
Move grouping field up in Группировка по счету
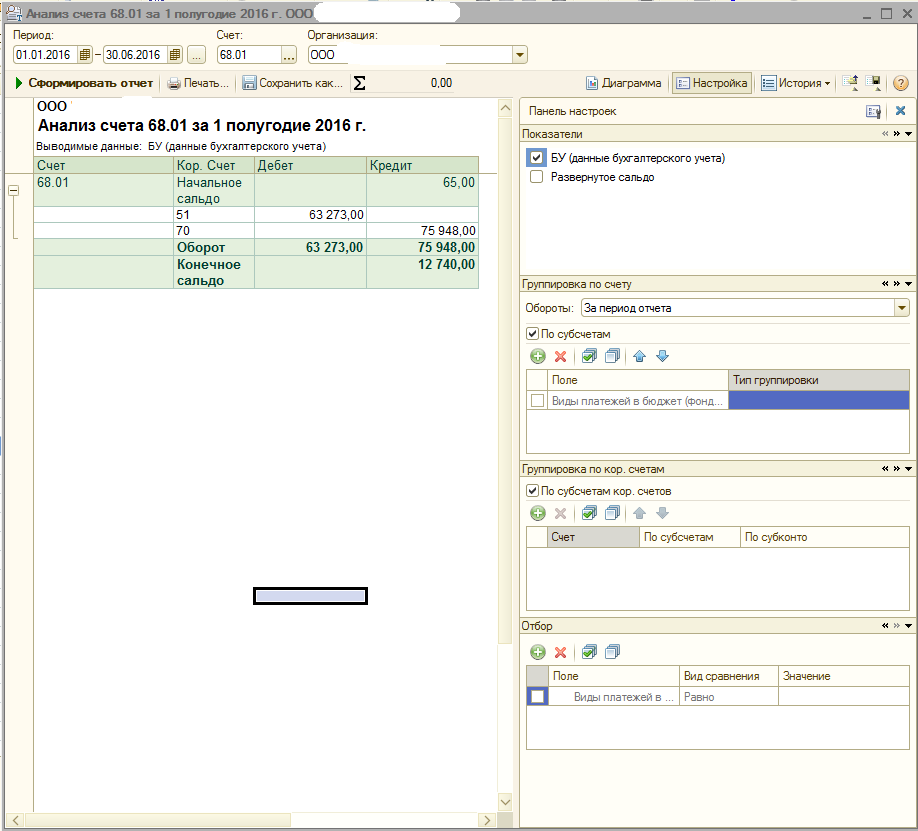(x=640, y=356)
